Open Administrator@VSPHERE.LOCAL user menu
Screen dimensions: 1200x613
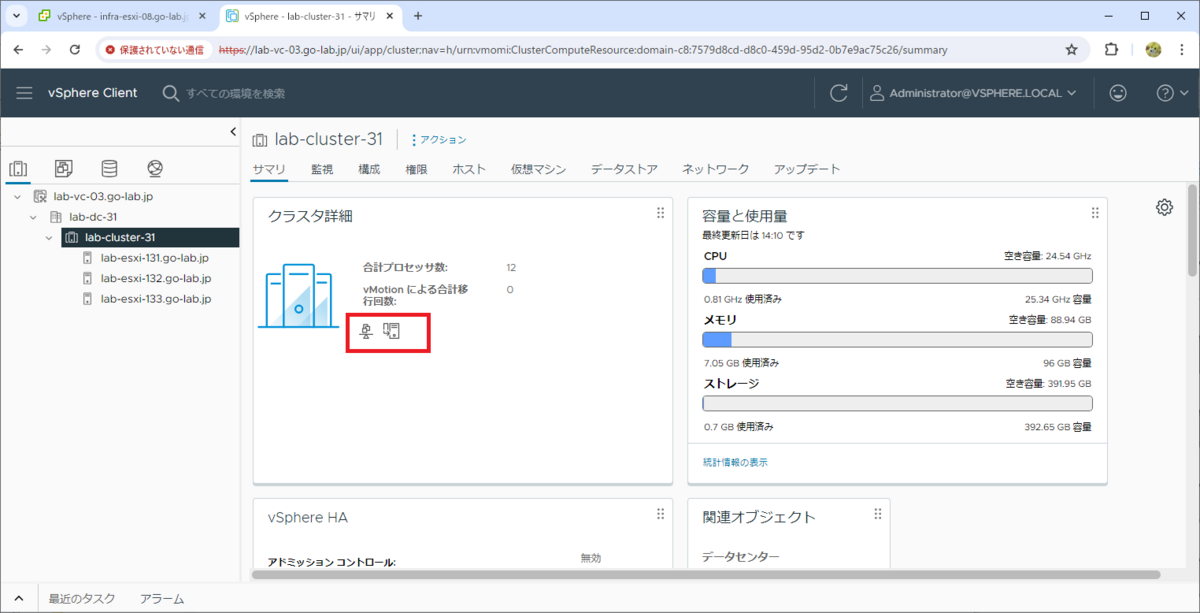(x=973, y=93)
